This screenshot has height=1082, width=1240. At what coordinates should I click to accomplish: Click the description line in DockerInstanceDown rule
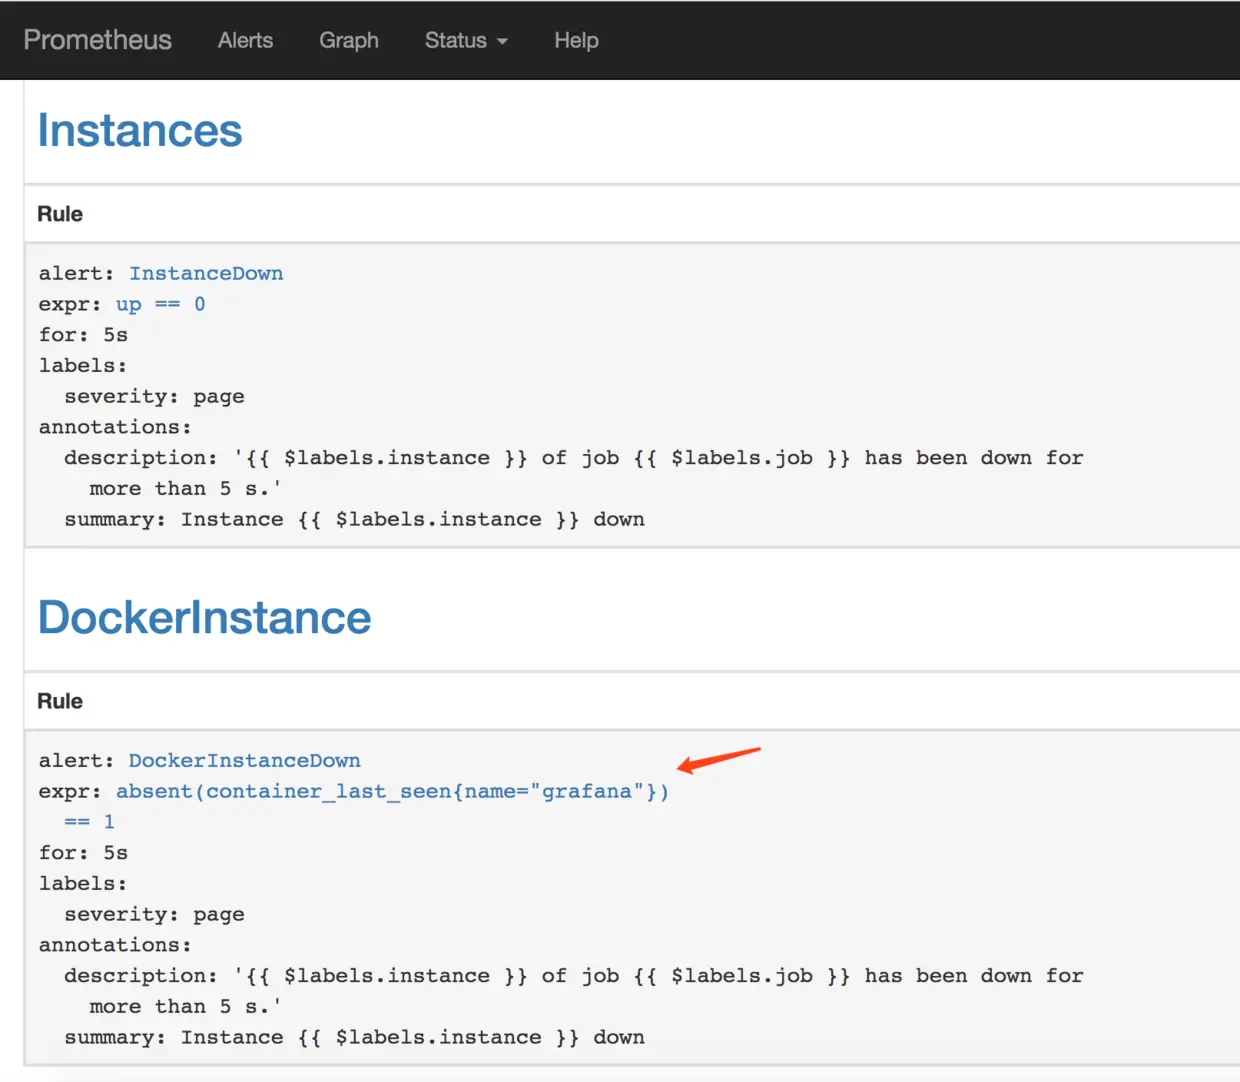click(x=573, y=975)
